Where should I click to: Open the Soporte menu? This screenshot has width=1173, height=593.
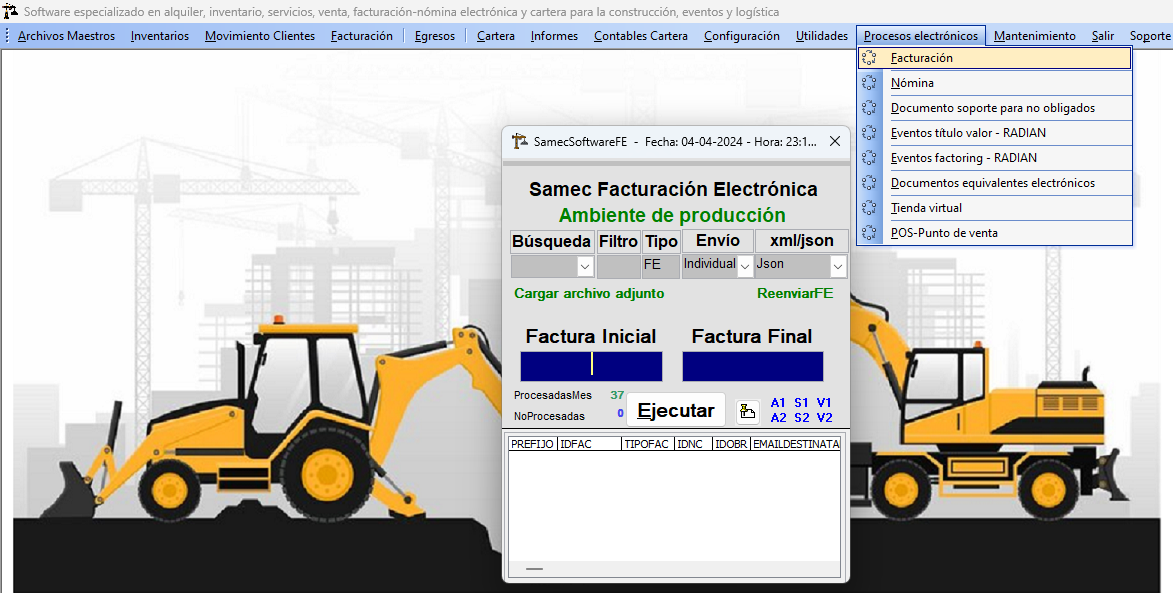[x=1150, y=36]
